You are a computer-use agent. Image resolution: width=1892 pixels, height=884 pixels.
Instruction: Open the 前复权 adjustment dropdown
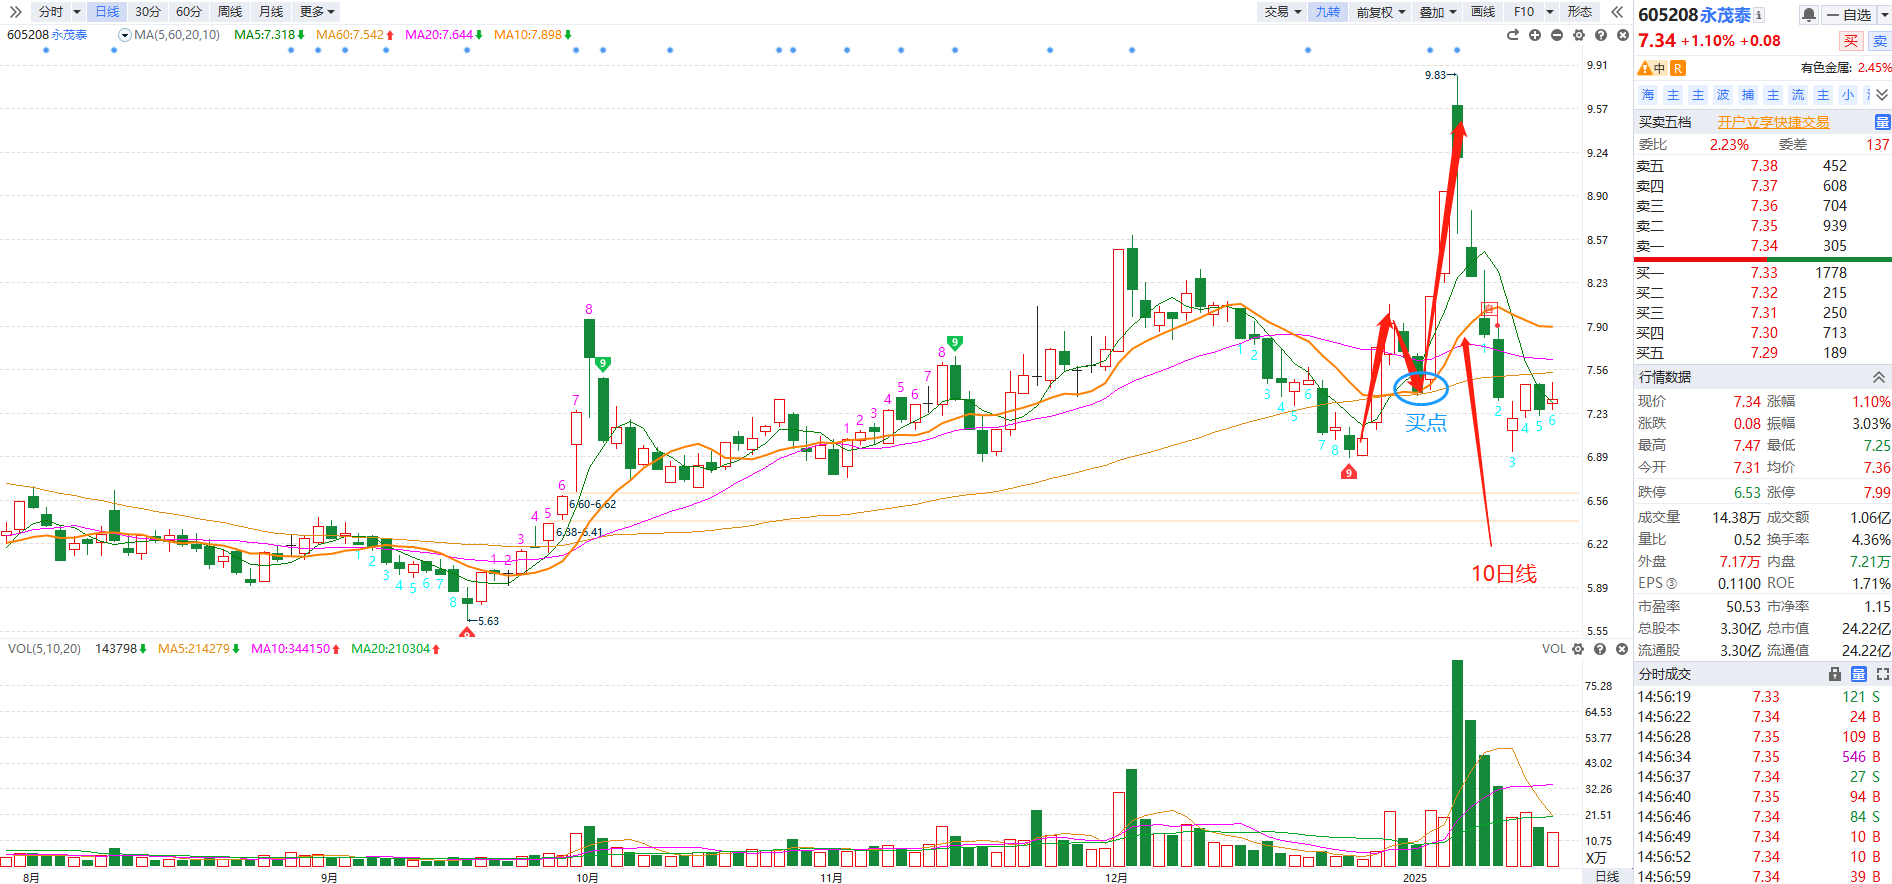point(1381,12)
